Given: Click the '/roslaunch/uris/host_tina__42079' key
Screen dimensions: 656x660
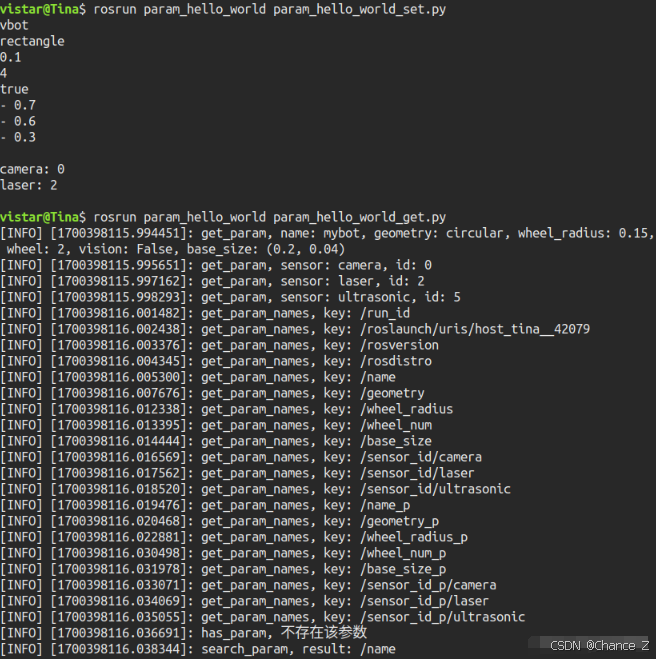Looking at the screenshot, I should [x=475, y=329].
